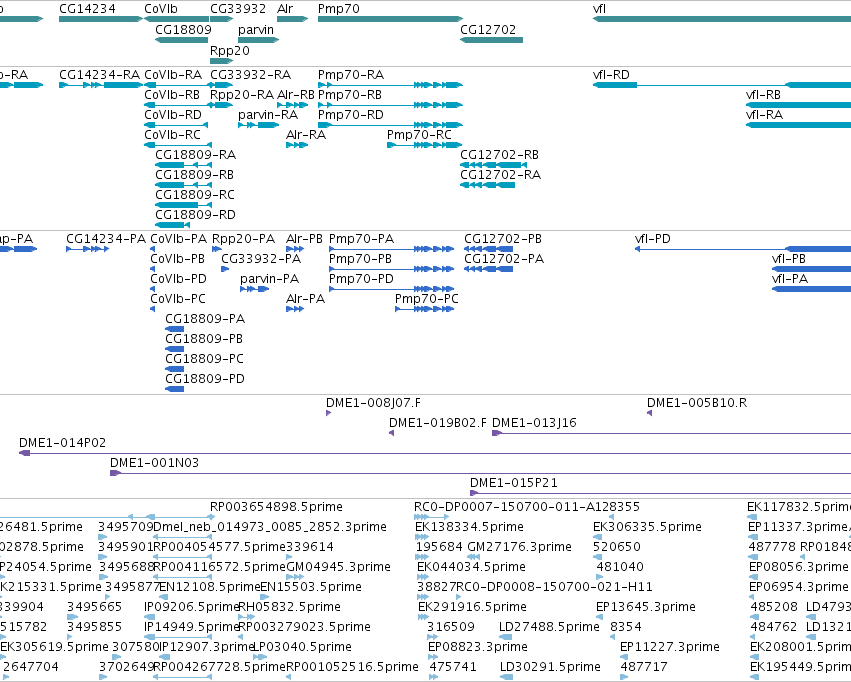Select protein CoVIb-PA
Screen dimensions: 851x682
click(153, 249)
